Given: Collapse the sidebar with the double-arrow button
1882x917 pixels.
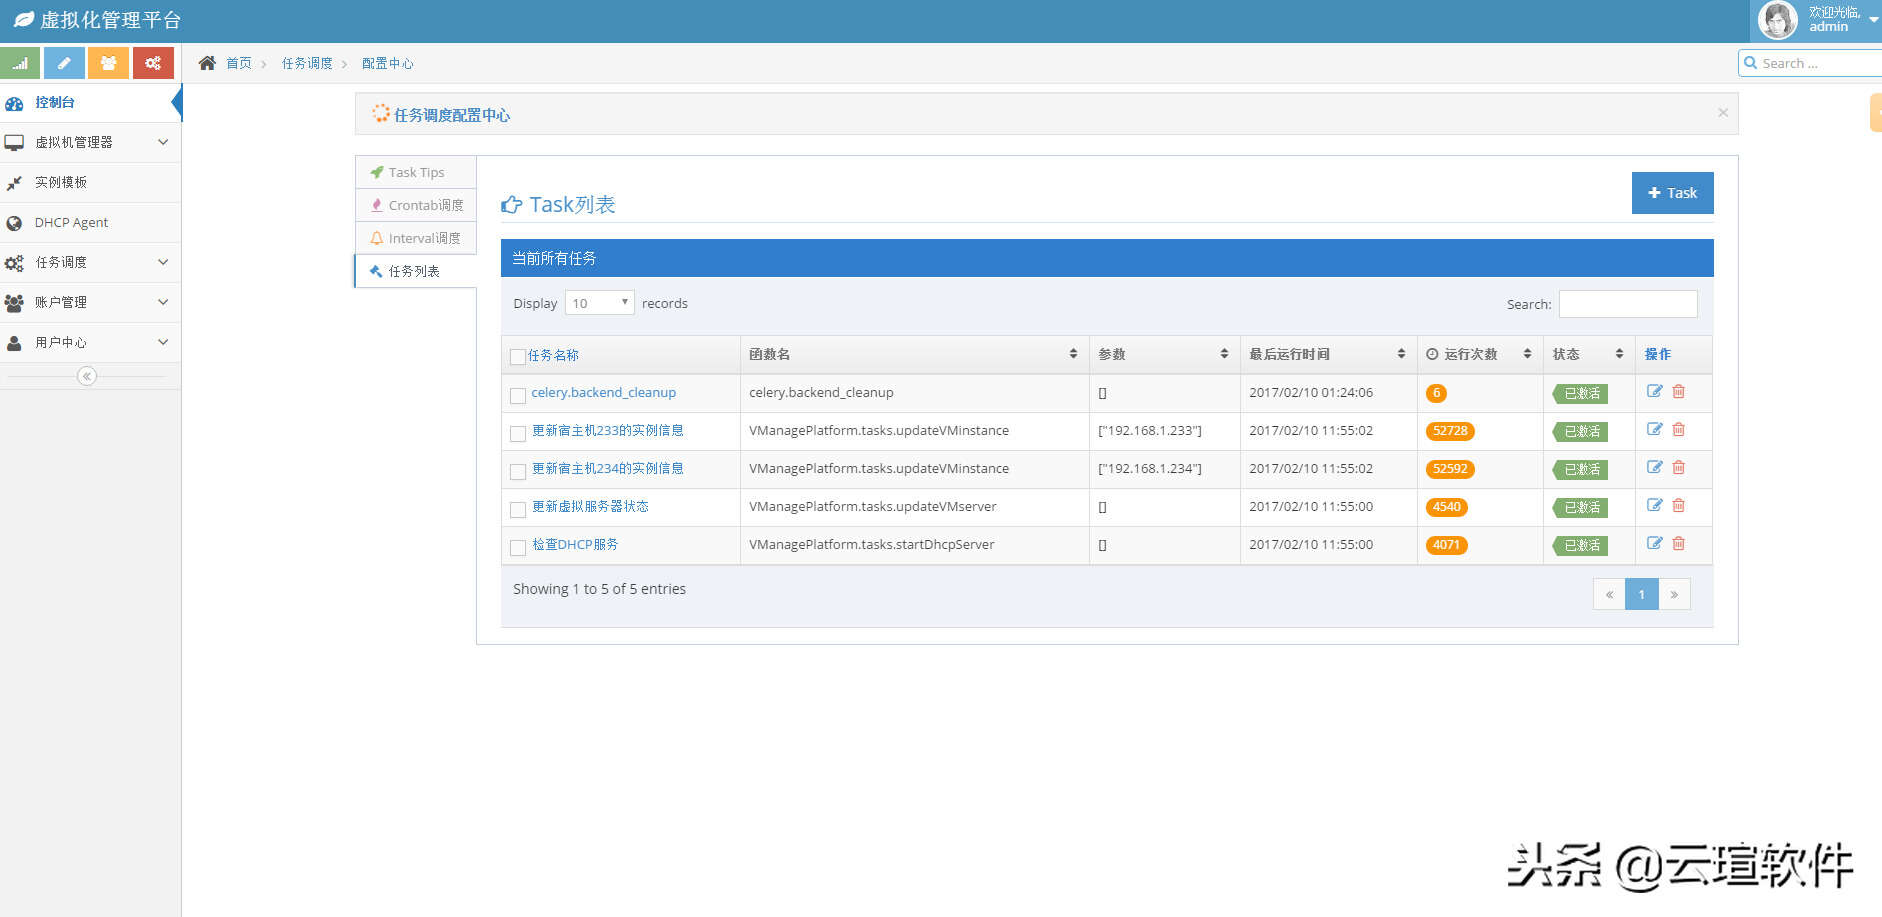Looking at the screenshot, I should [87, 376].
